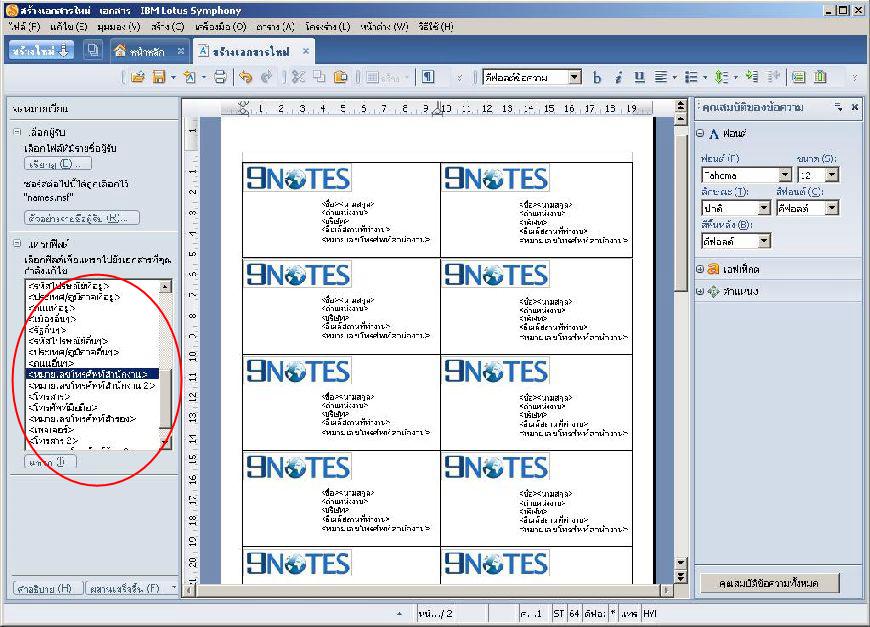Open the แก้ไข (E) Edit menu
The width and height of the screenshot is (870, 627).
pos(69,26)
